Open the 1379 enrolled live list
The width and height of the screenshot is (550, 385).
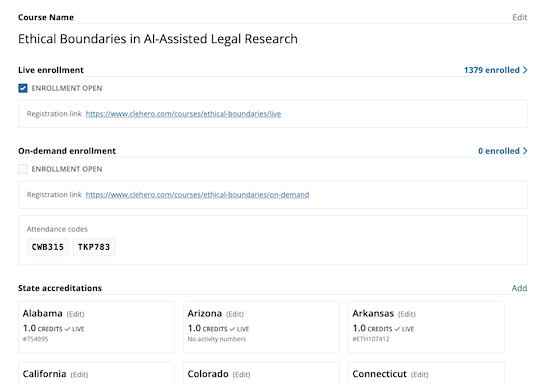pos(495,70)
